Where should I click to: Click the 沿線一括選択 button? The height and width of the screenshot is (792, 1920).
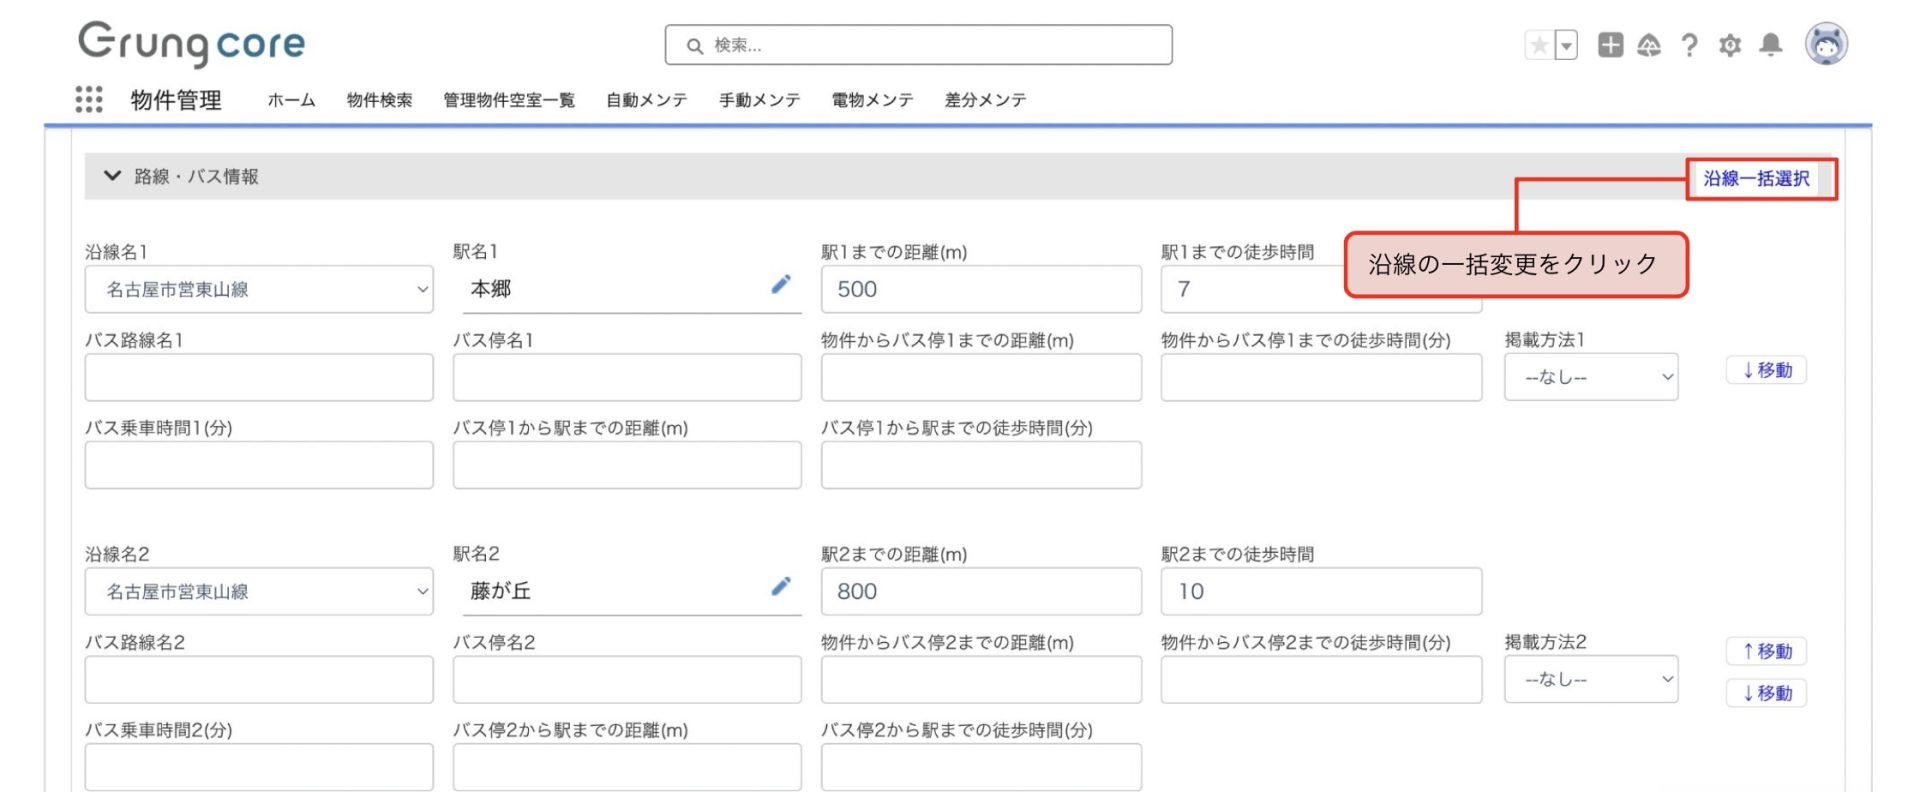pos(1756,179)
